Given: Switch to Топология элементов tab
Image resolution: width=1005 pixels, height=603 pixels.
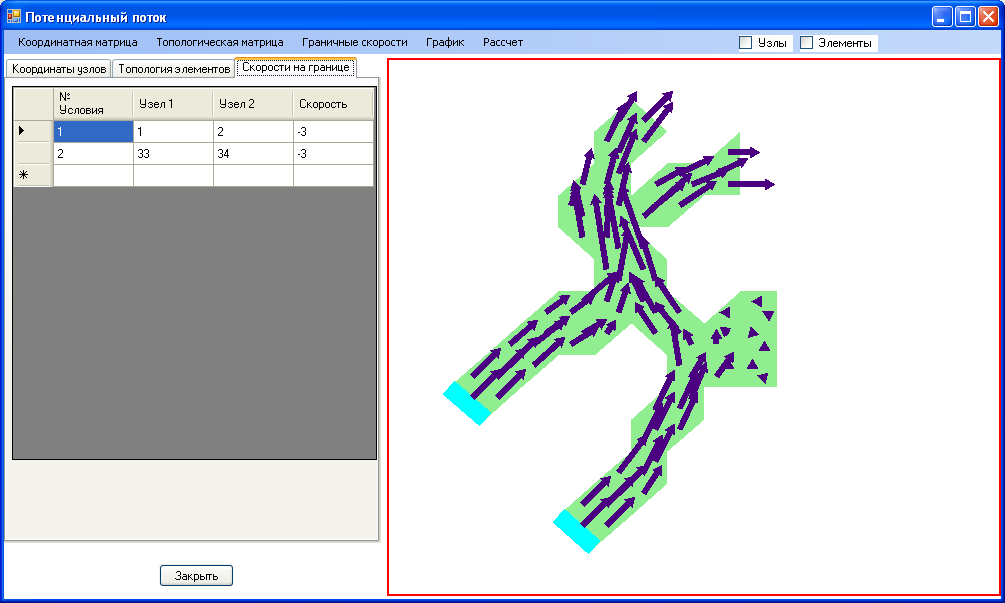Looking at the screenshot, I should point(174,69).
